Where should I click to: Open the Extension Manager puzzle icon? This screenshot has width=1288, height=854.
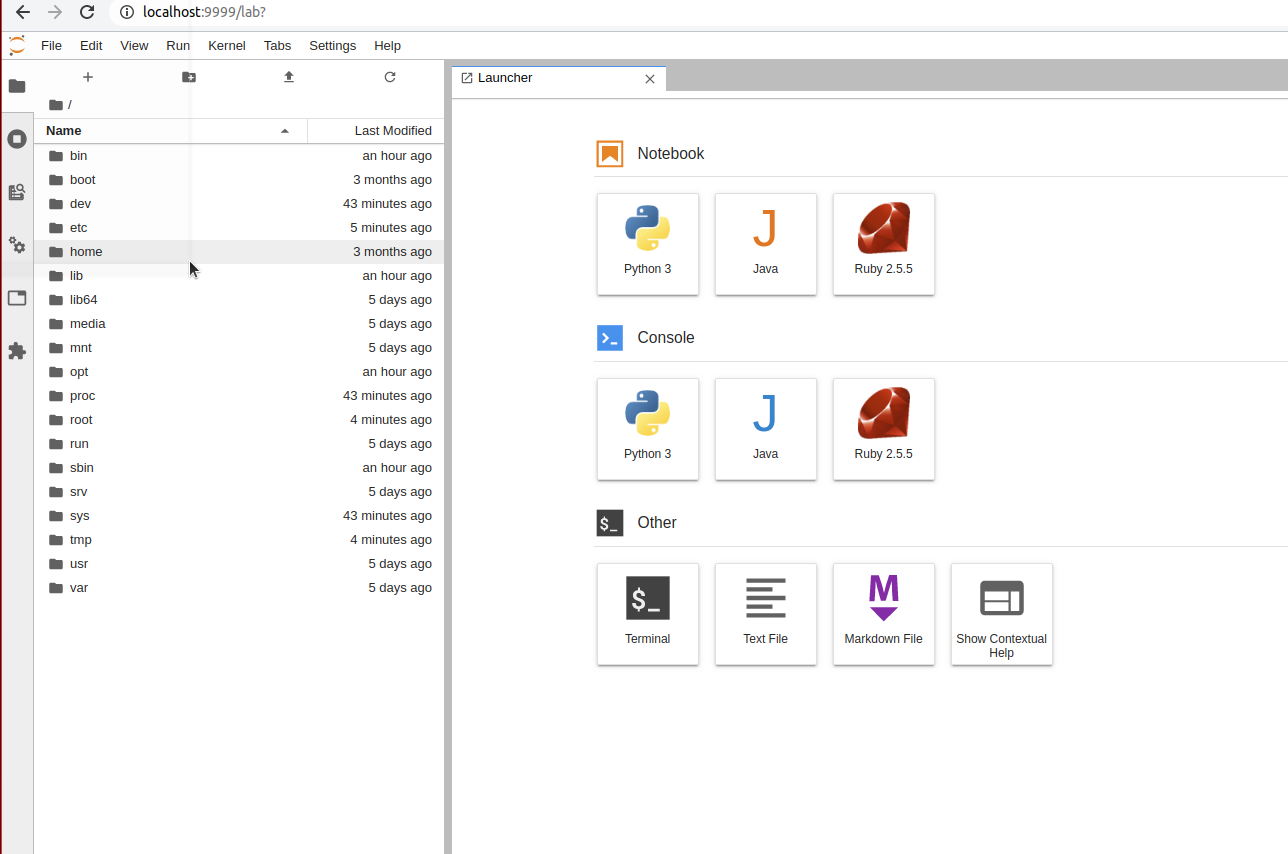(16, 351)
